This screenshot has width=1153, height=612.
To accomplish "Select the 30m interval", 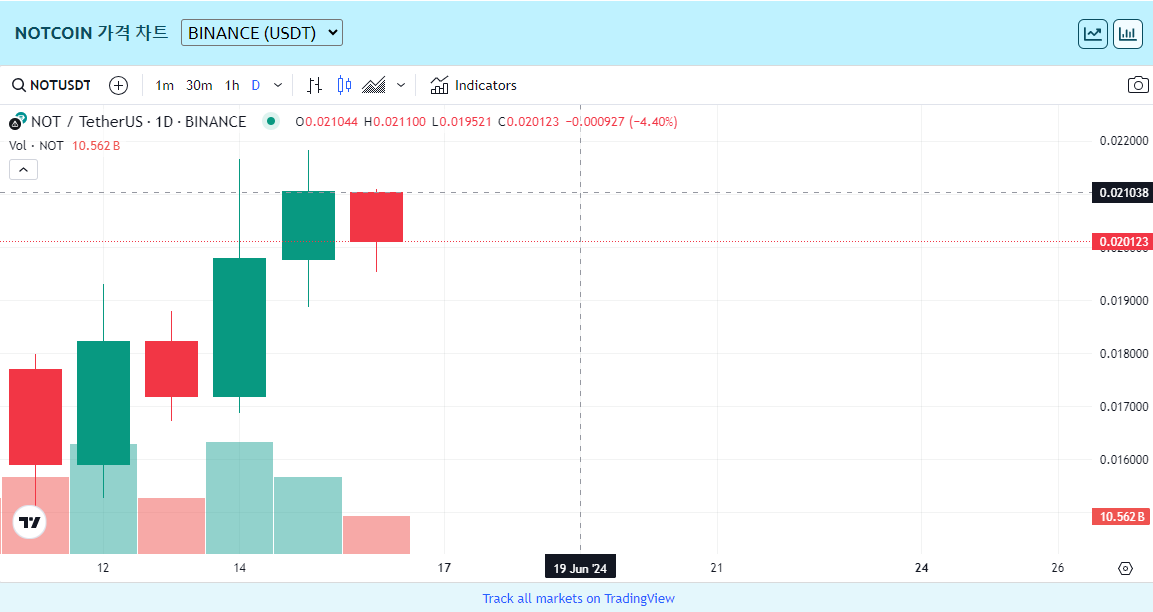I will click(x=199, y=85).
